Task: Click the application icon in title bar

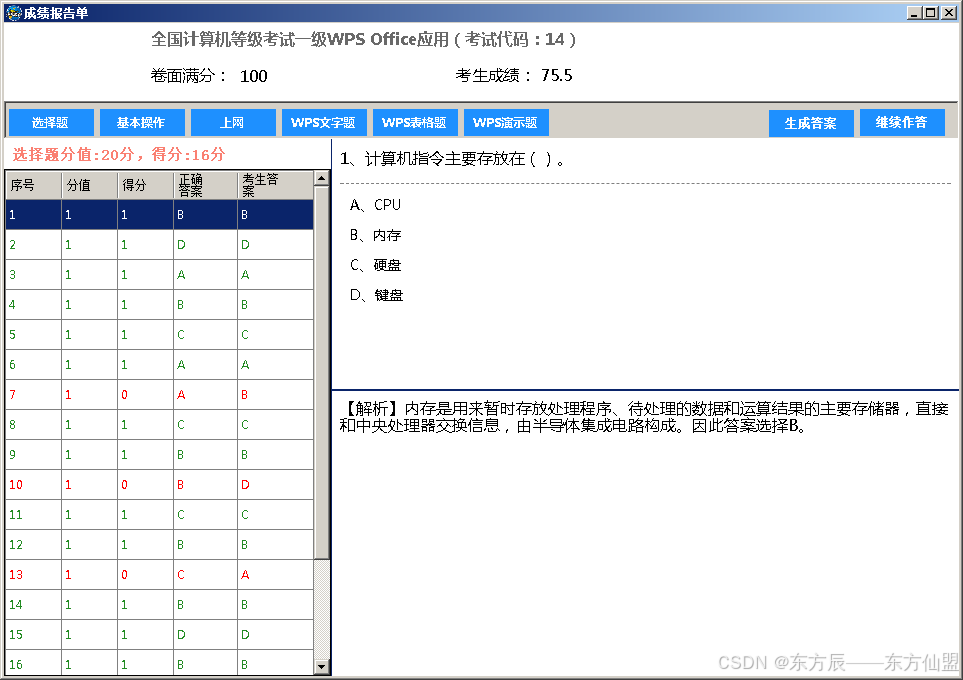Action: (13, 12)
